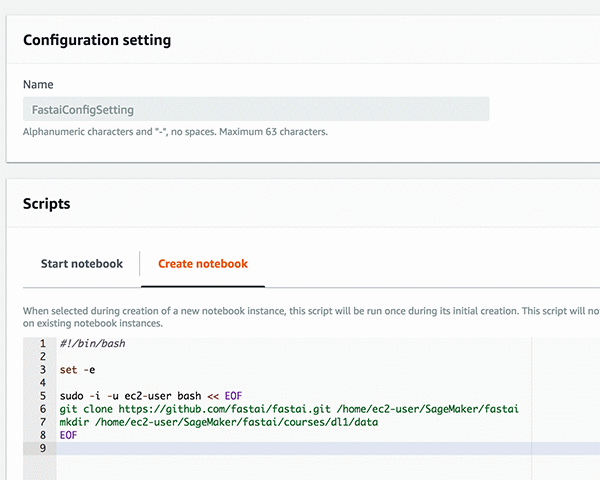Click the Configuration setting heading

[97, 41]
